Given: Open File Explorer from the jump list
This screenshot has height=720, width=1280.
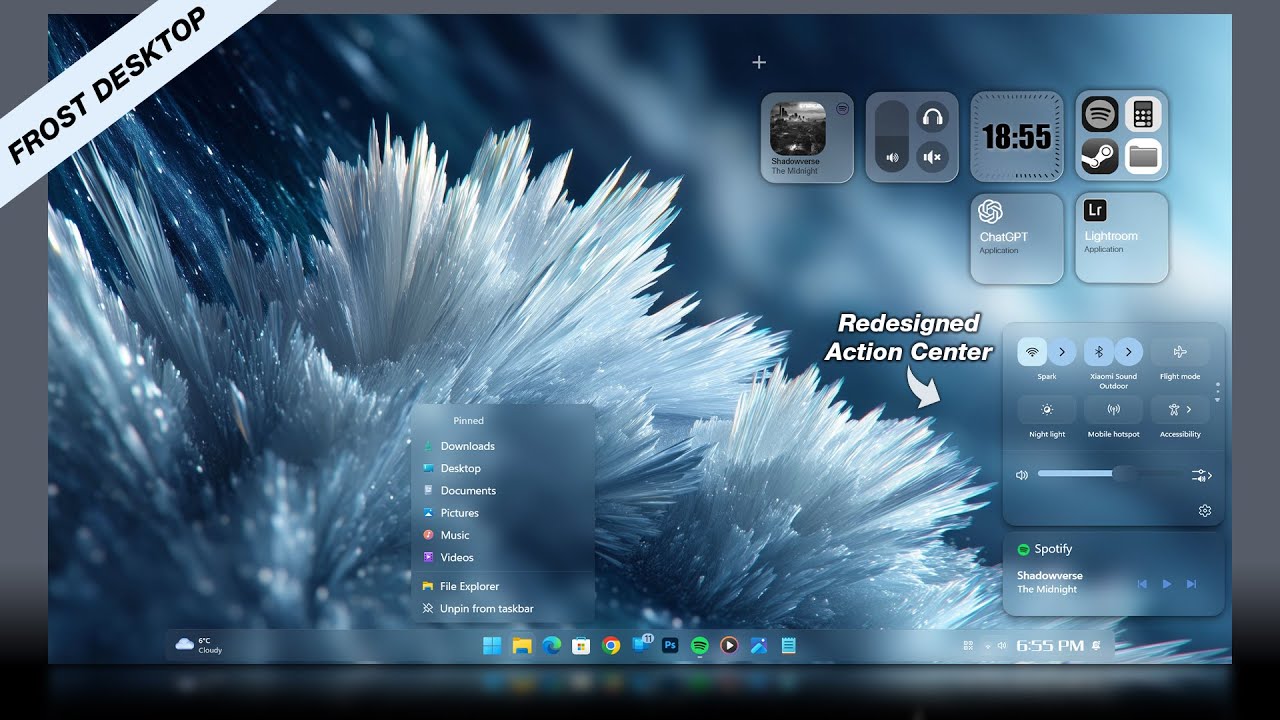Looking at the screenshot, I should (503, 586).
